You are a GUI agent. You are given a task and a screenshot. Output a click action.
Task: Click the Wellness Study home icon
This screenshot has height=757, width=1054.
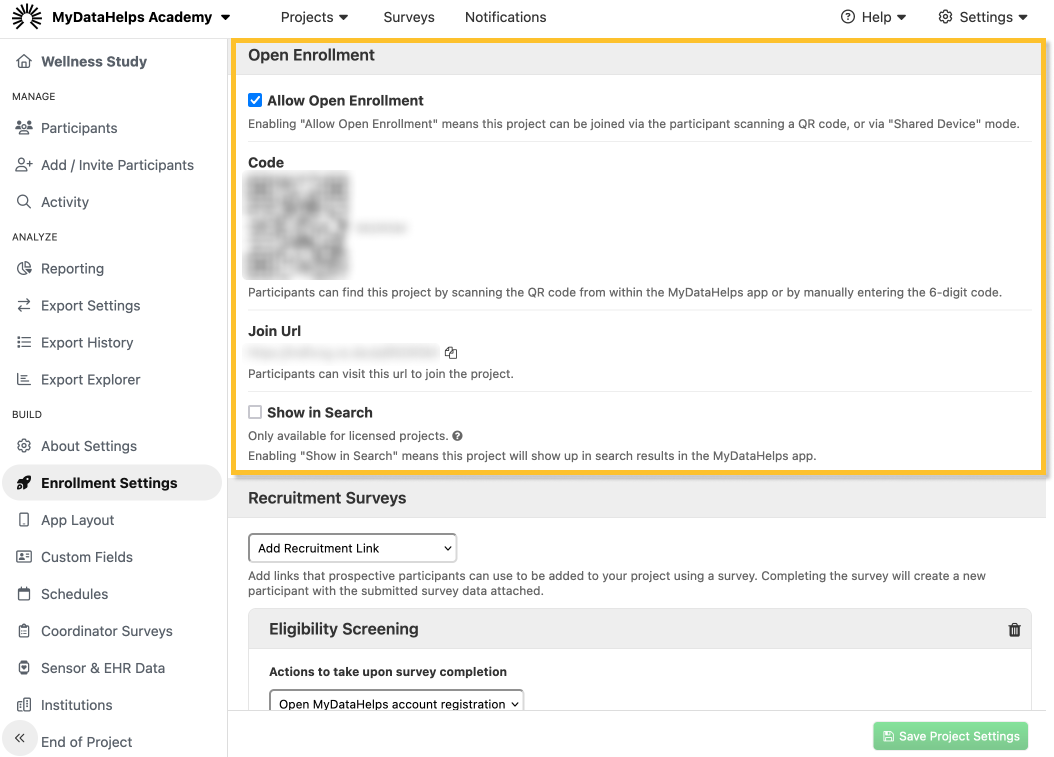point(24,62)
